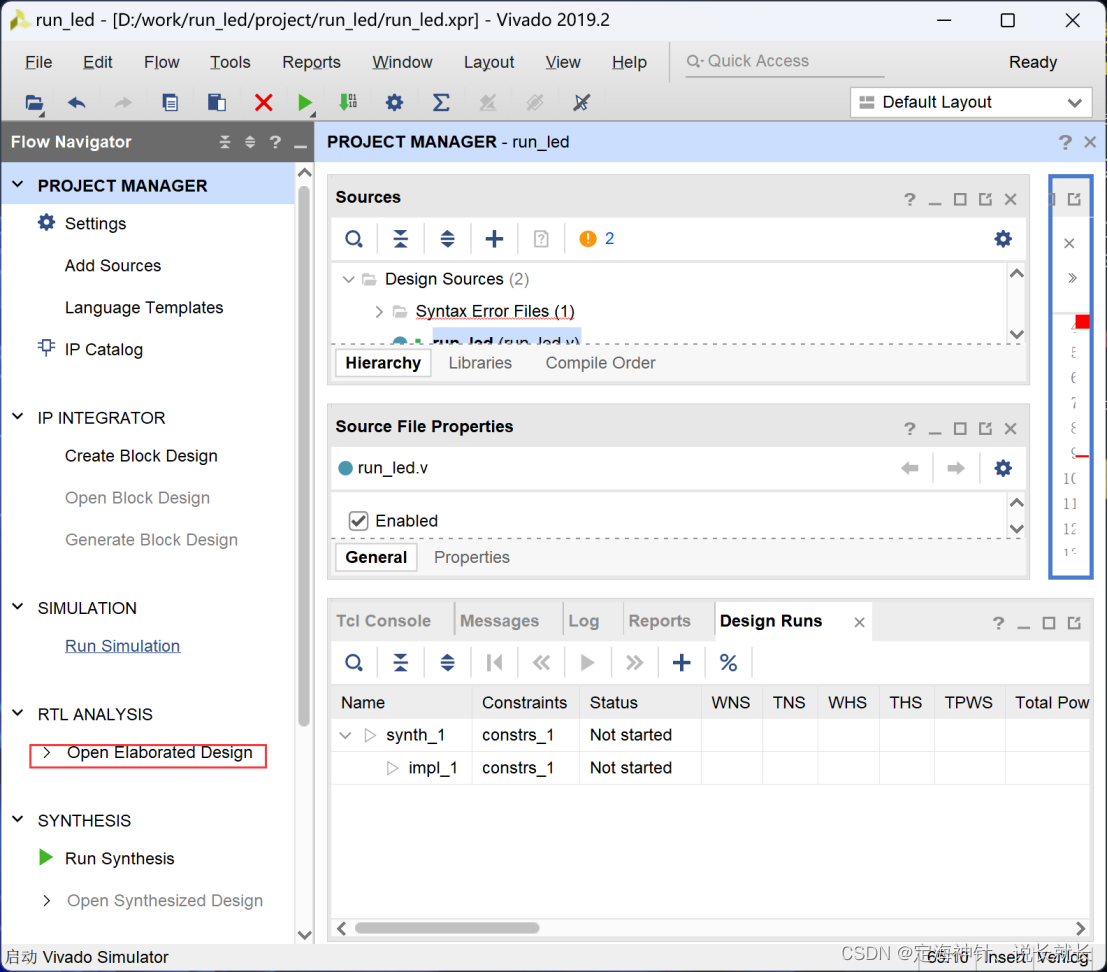Open the Default Layout dropdown
Viewport: 1108px width, 972px height.
tap(971, 102)
